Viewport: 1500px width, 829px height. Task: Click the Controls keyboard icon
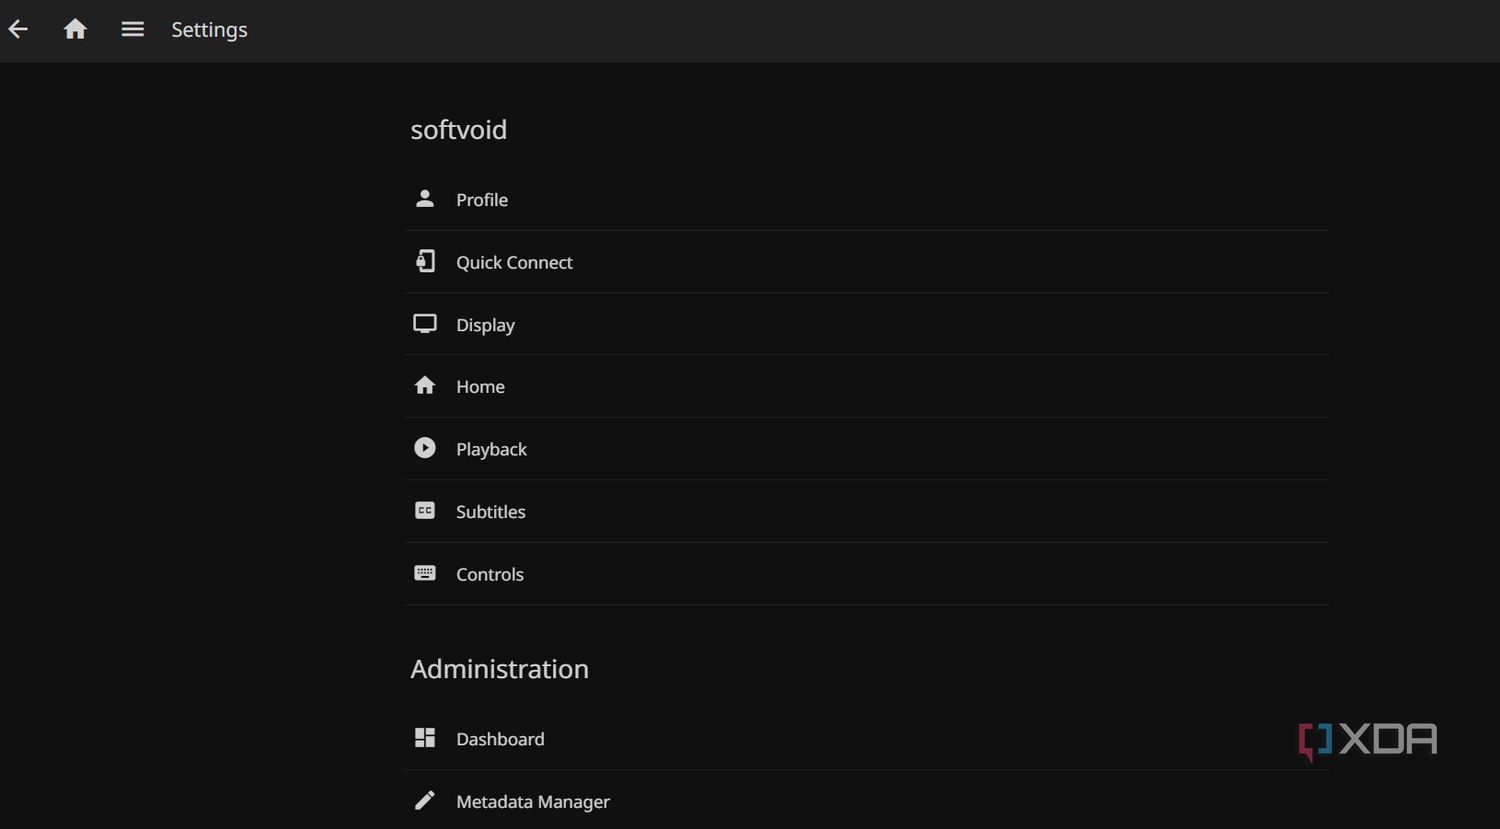point(425,573)
